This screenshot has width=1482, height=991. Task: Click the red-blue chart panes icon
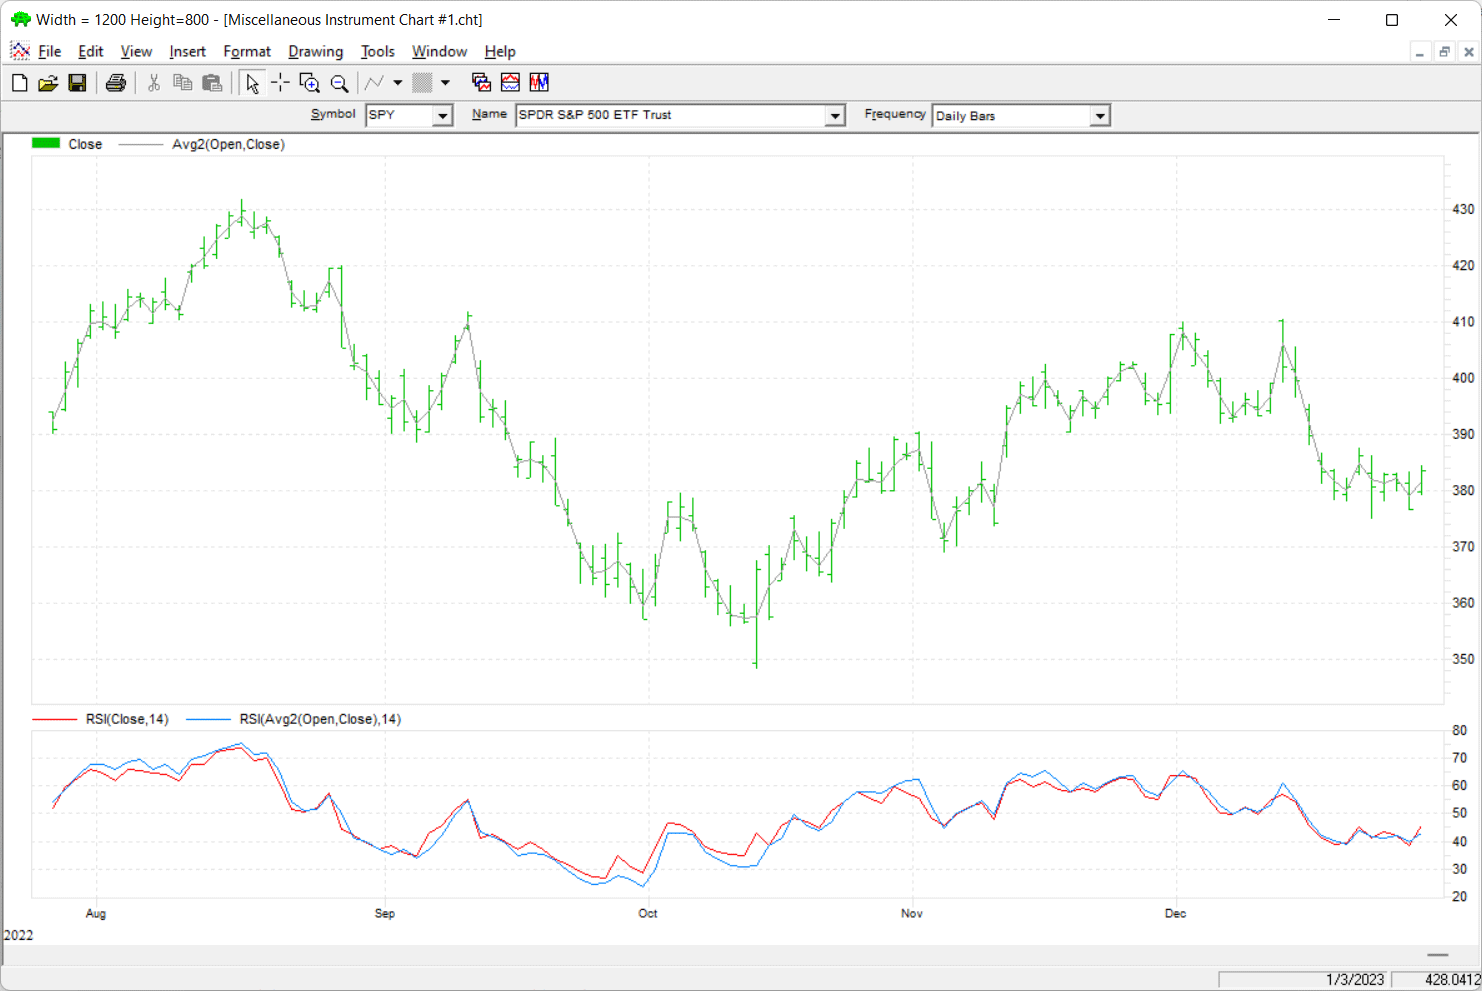[x=510, y=83]
